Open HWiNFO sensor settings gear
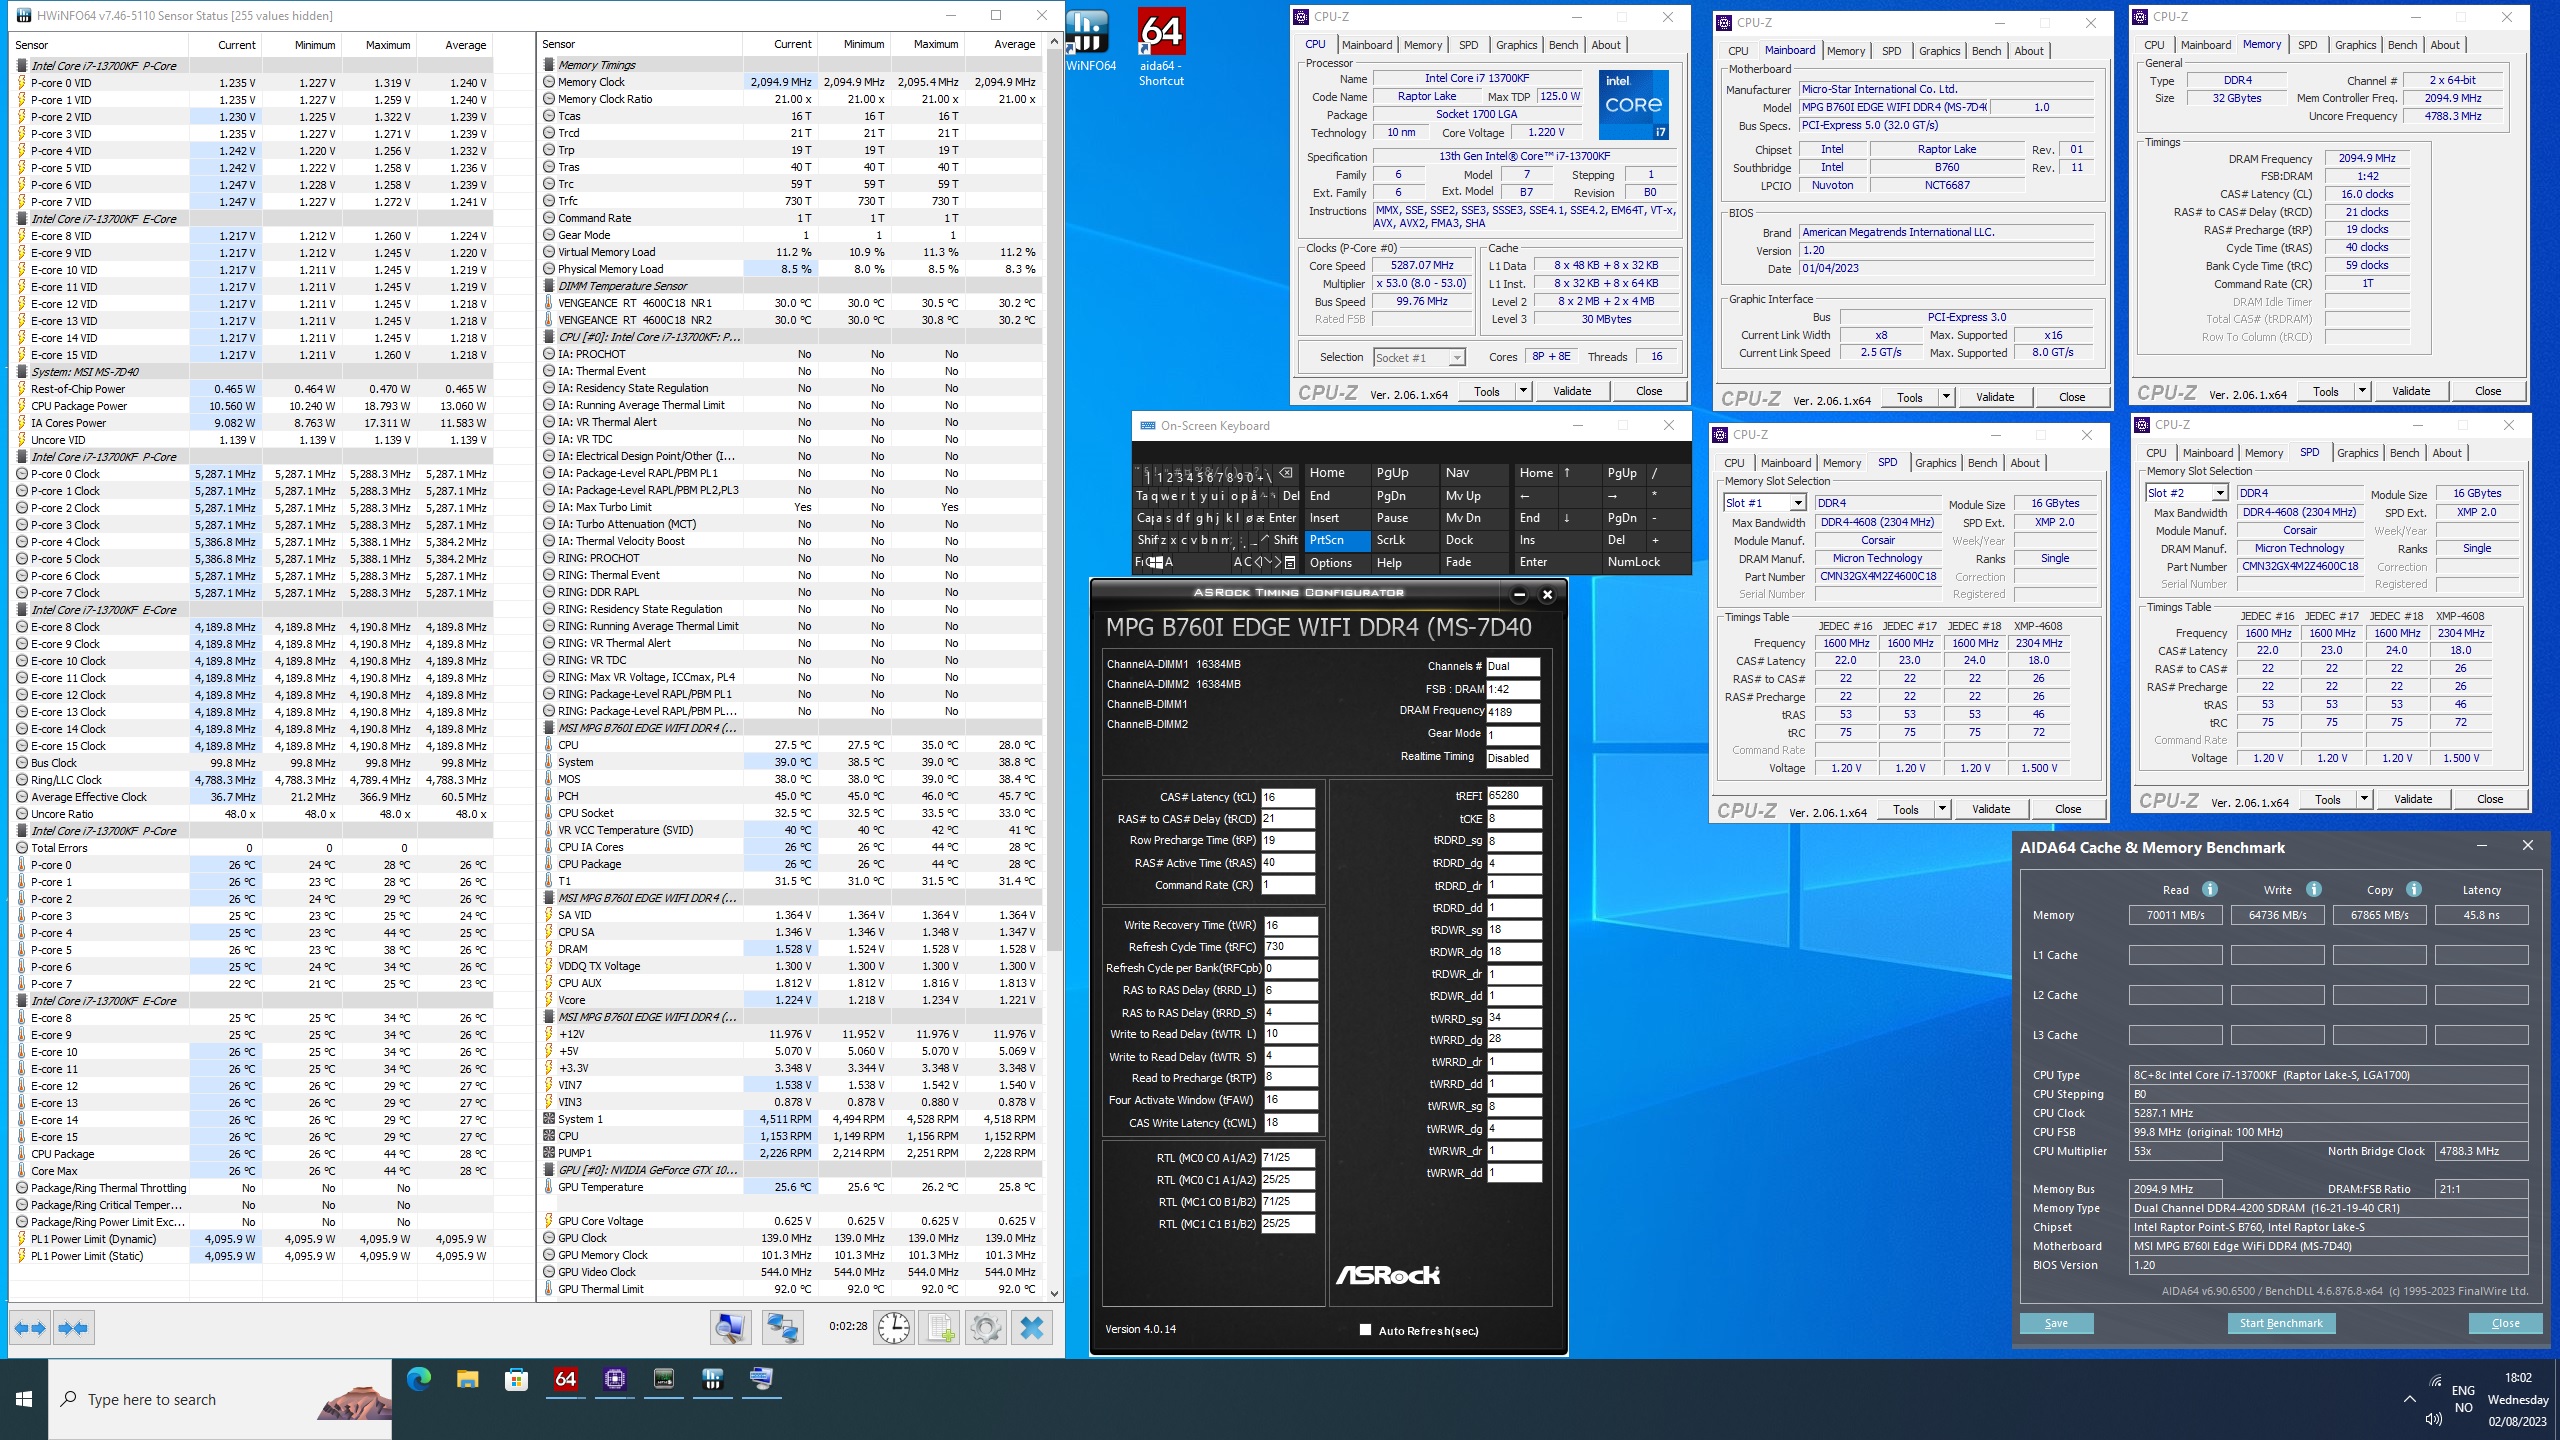The width and height of the screenshot is (2560, 1440). point(985,1328)
